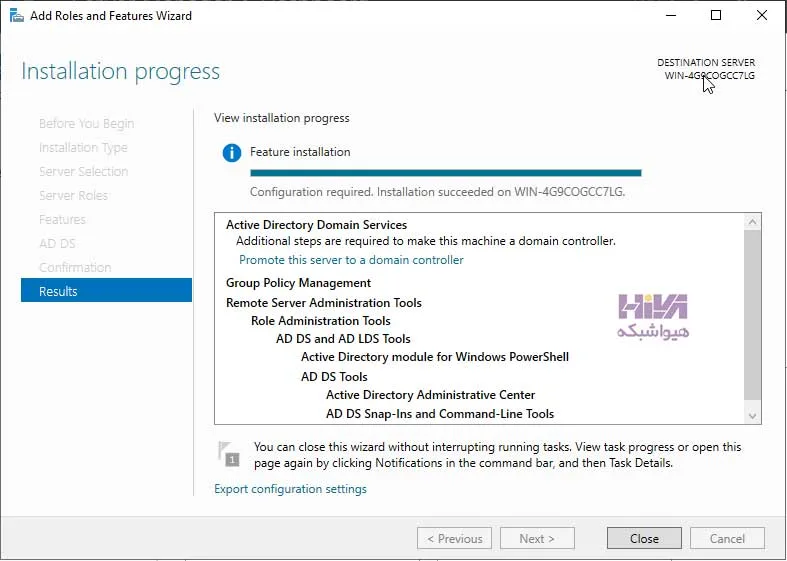
Task: Click the notifications flag icon near wizard tip
Action: pos(228,454)
